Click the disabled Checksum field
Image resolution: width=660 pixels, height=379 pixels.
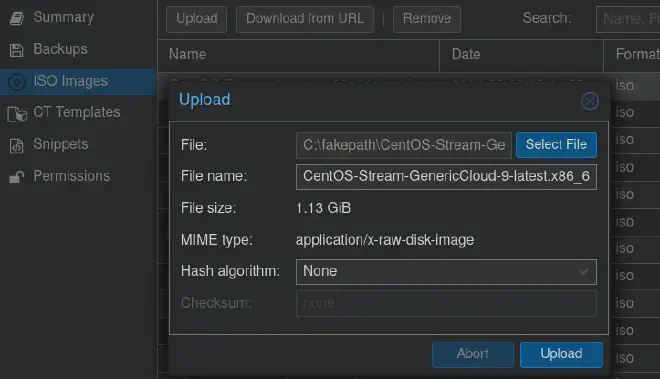point(446,304)
